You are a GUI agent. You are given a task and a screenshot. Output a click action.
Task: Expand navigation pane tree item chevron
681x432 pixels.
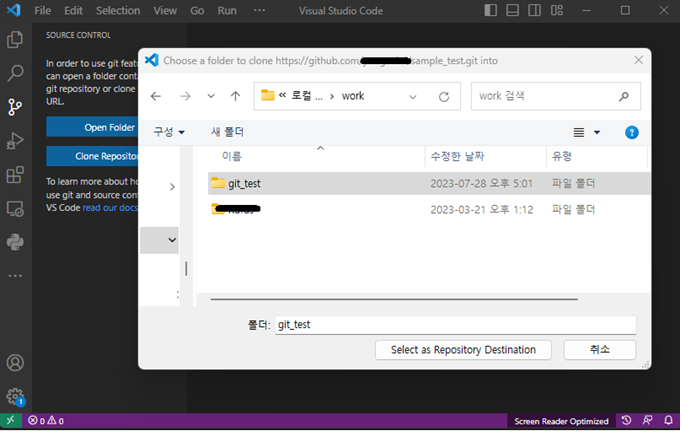tap(172, 187)
